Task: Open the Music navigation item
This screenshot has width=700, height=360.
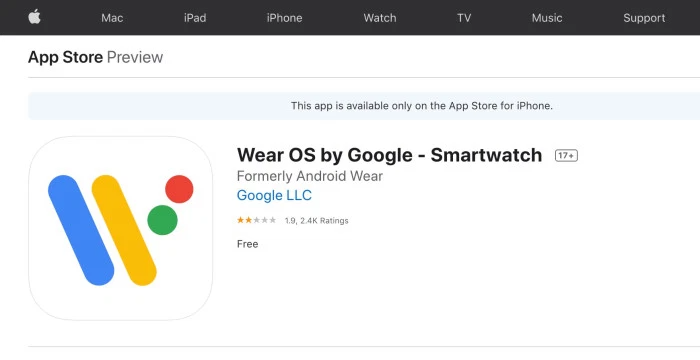Action: [547, 18]
